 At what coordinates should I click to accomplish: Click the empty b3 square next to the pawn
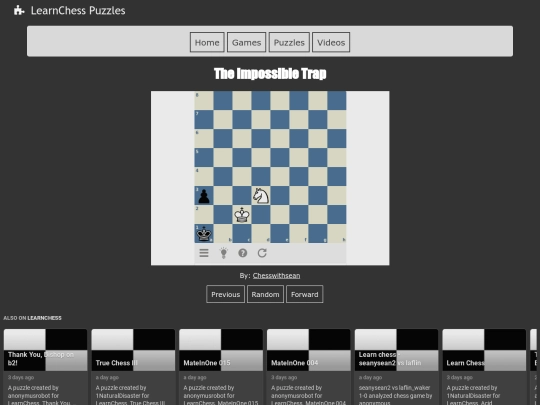223,196
